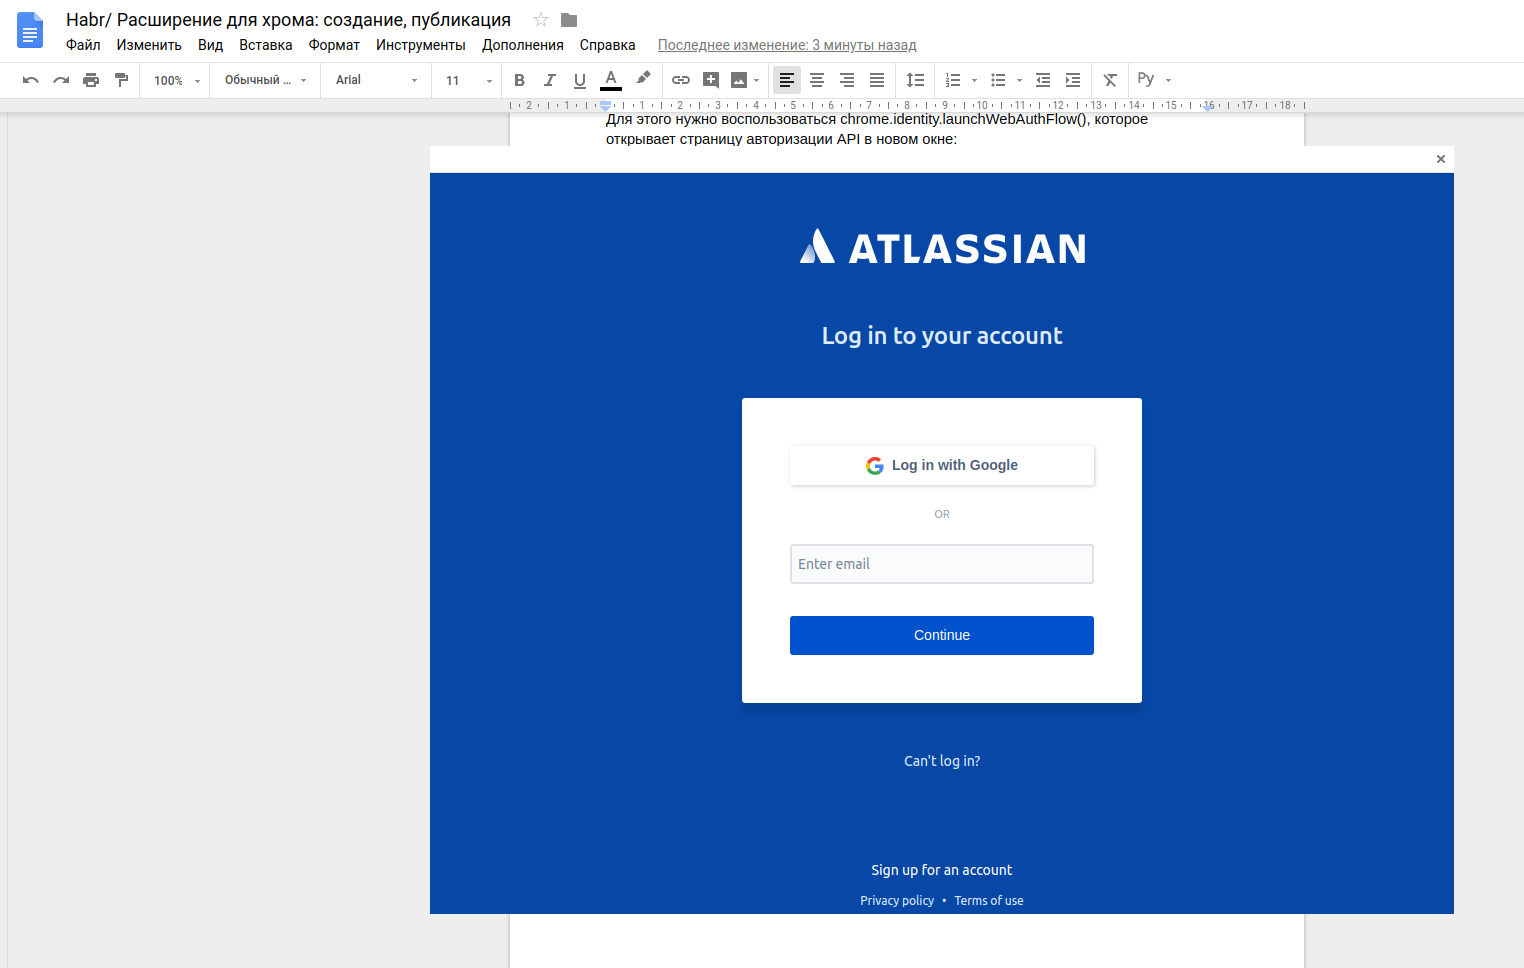Open the Дополнения menu
The image size is (1524, 968).
(523, 45)
